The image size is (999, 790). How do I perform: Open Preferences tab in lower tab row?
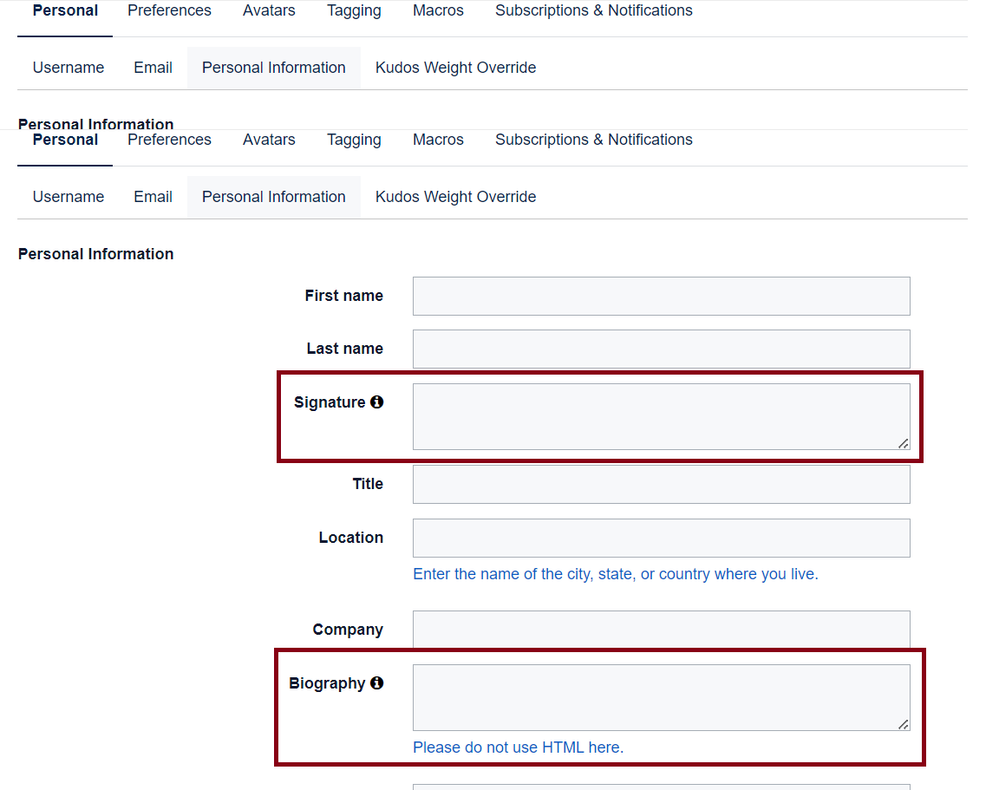pos(169,140)
